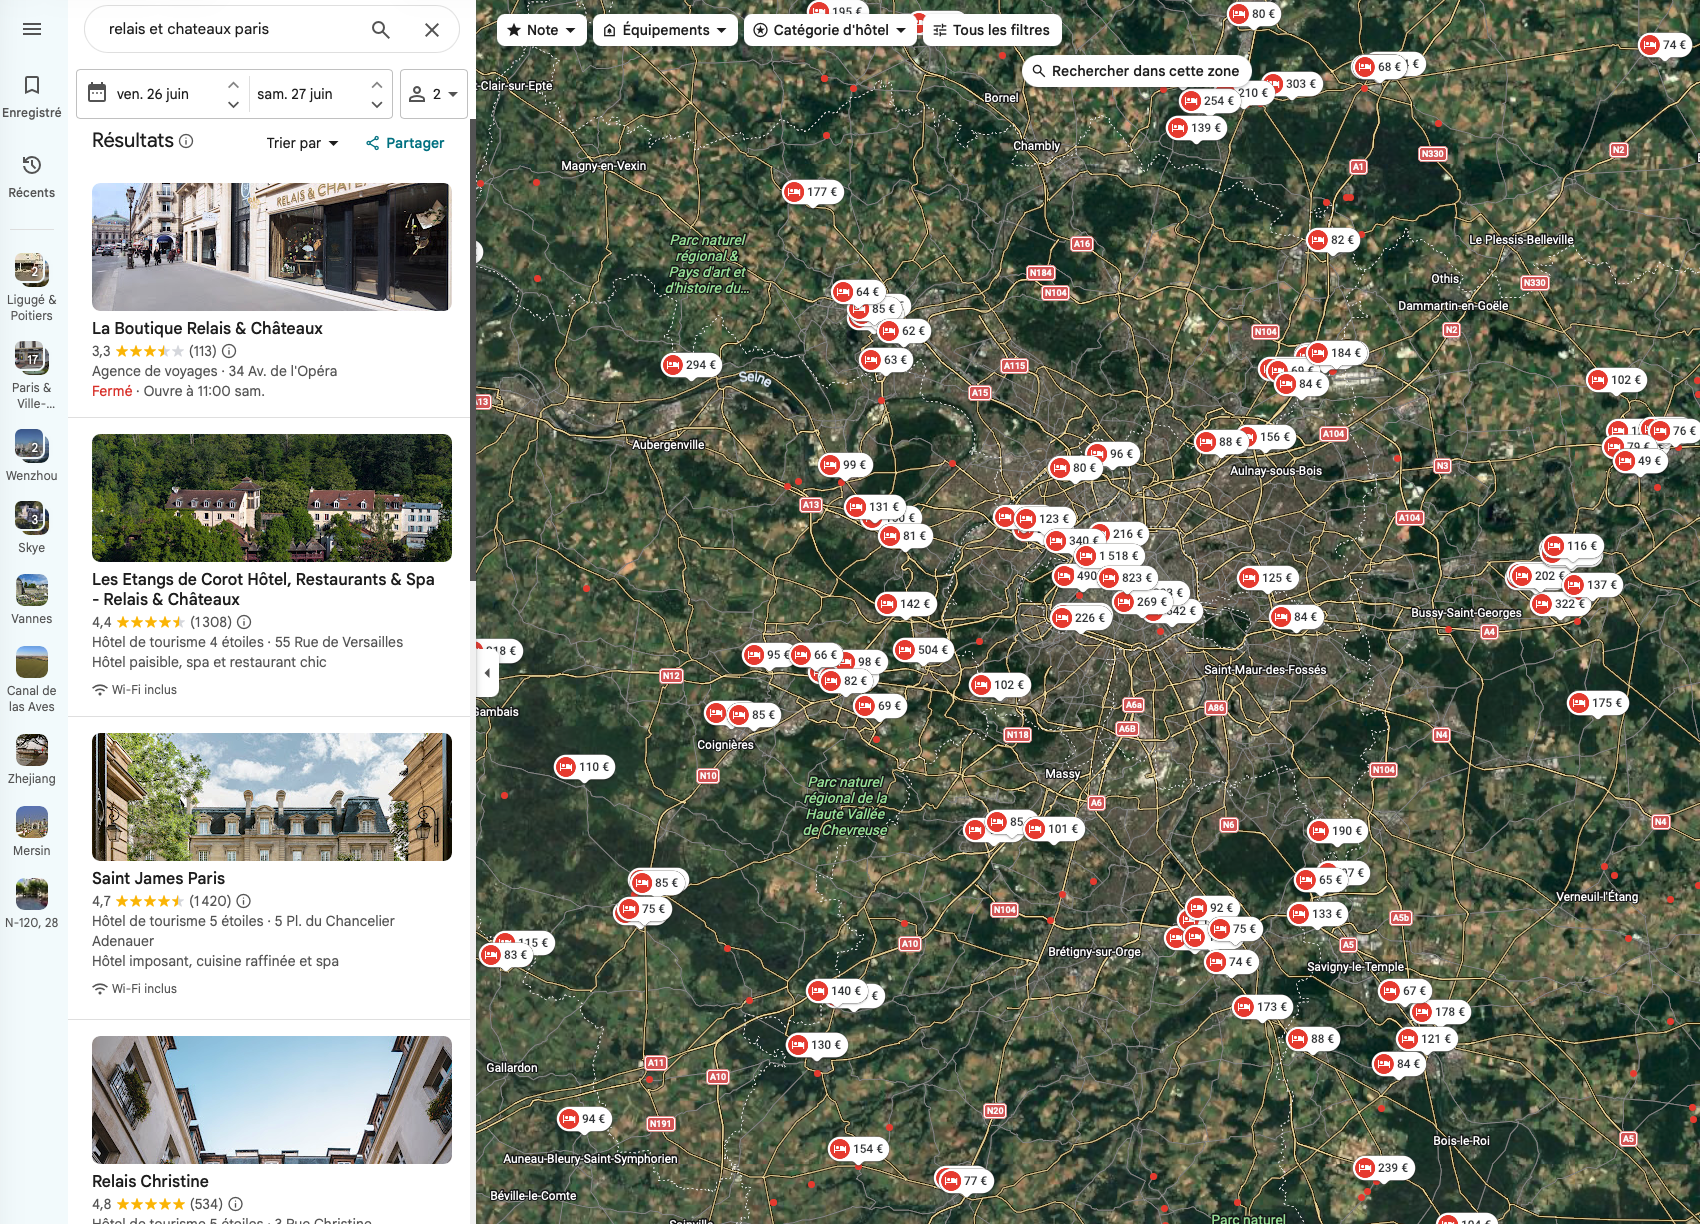Select the 102 € pin east of Othis
This screenshot has height=1224, width=1700.
click(x=1616, y=380)
